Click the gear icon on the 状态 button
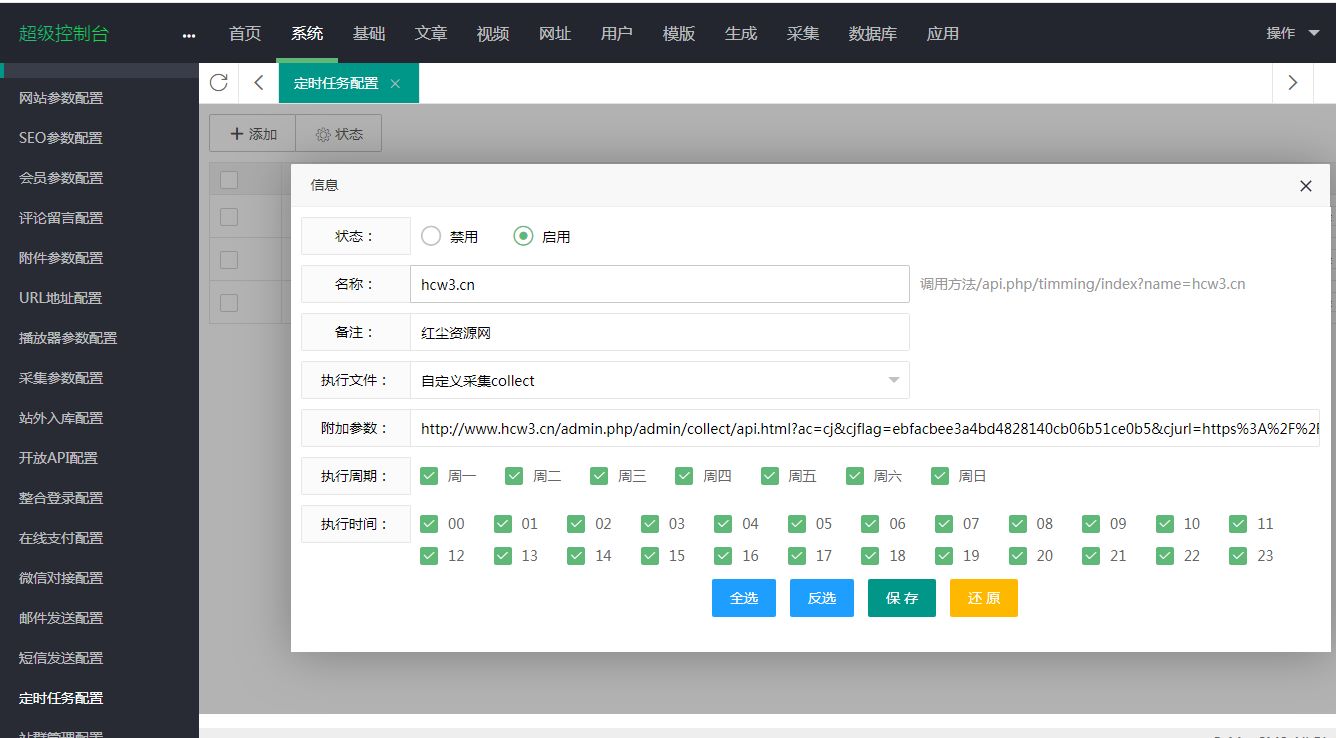1336x738 pixels. pyautogui.click(x=321, y=133)
